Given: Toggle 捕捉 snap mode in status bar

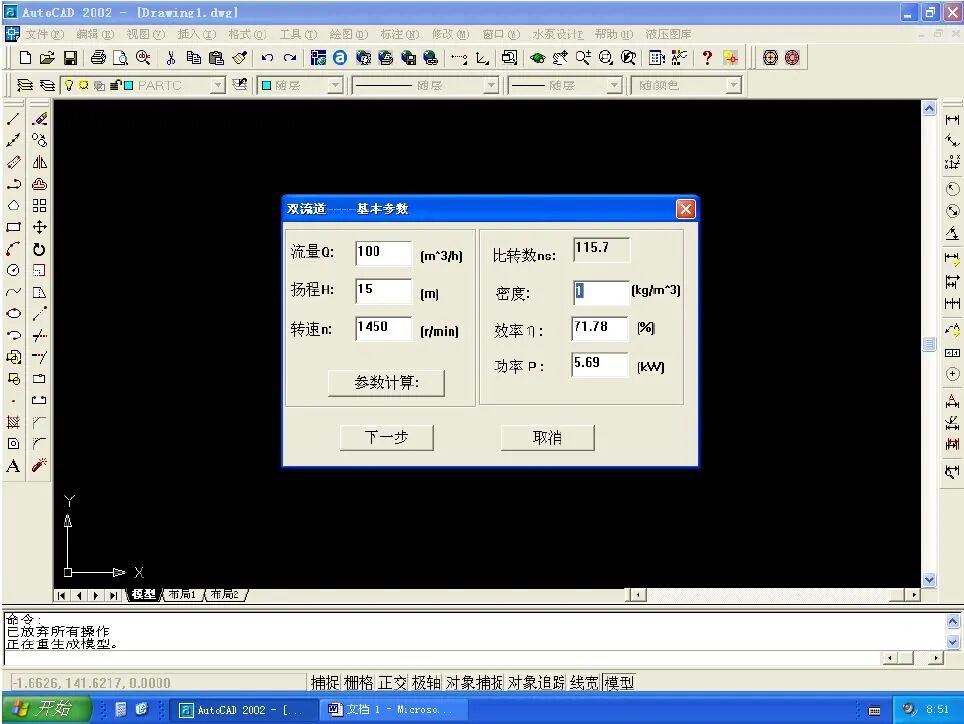Looking at the screenshot, I should tap(324, 682).
